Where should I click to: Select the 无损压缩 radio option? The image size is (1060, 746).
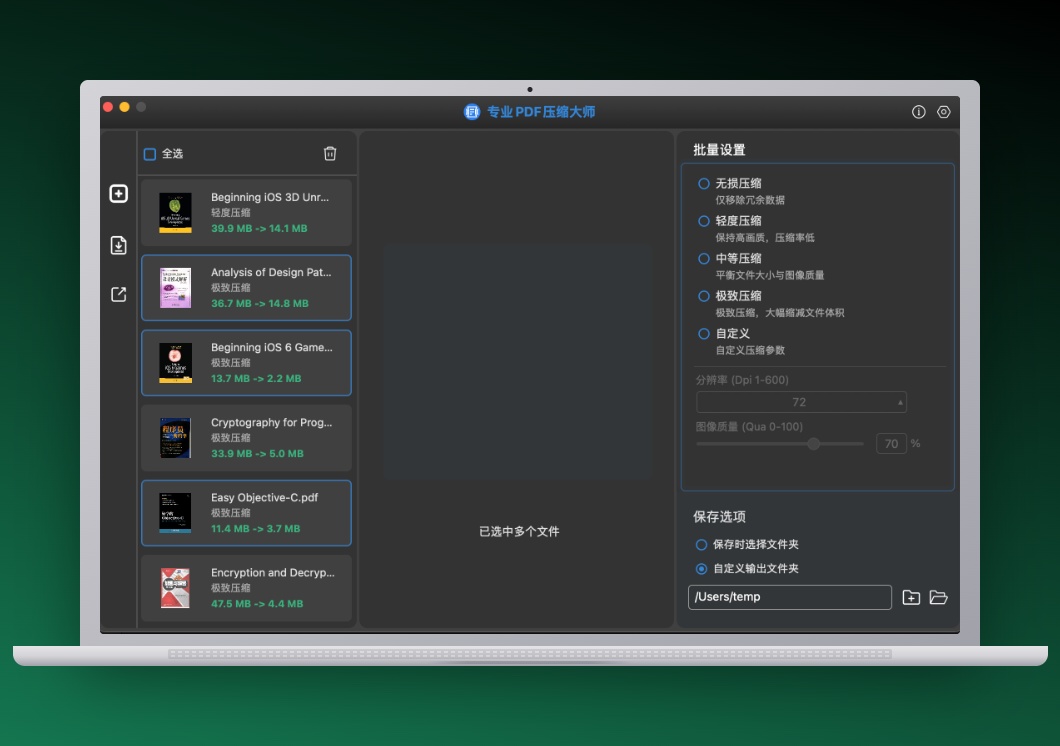[704, 184]
